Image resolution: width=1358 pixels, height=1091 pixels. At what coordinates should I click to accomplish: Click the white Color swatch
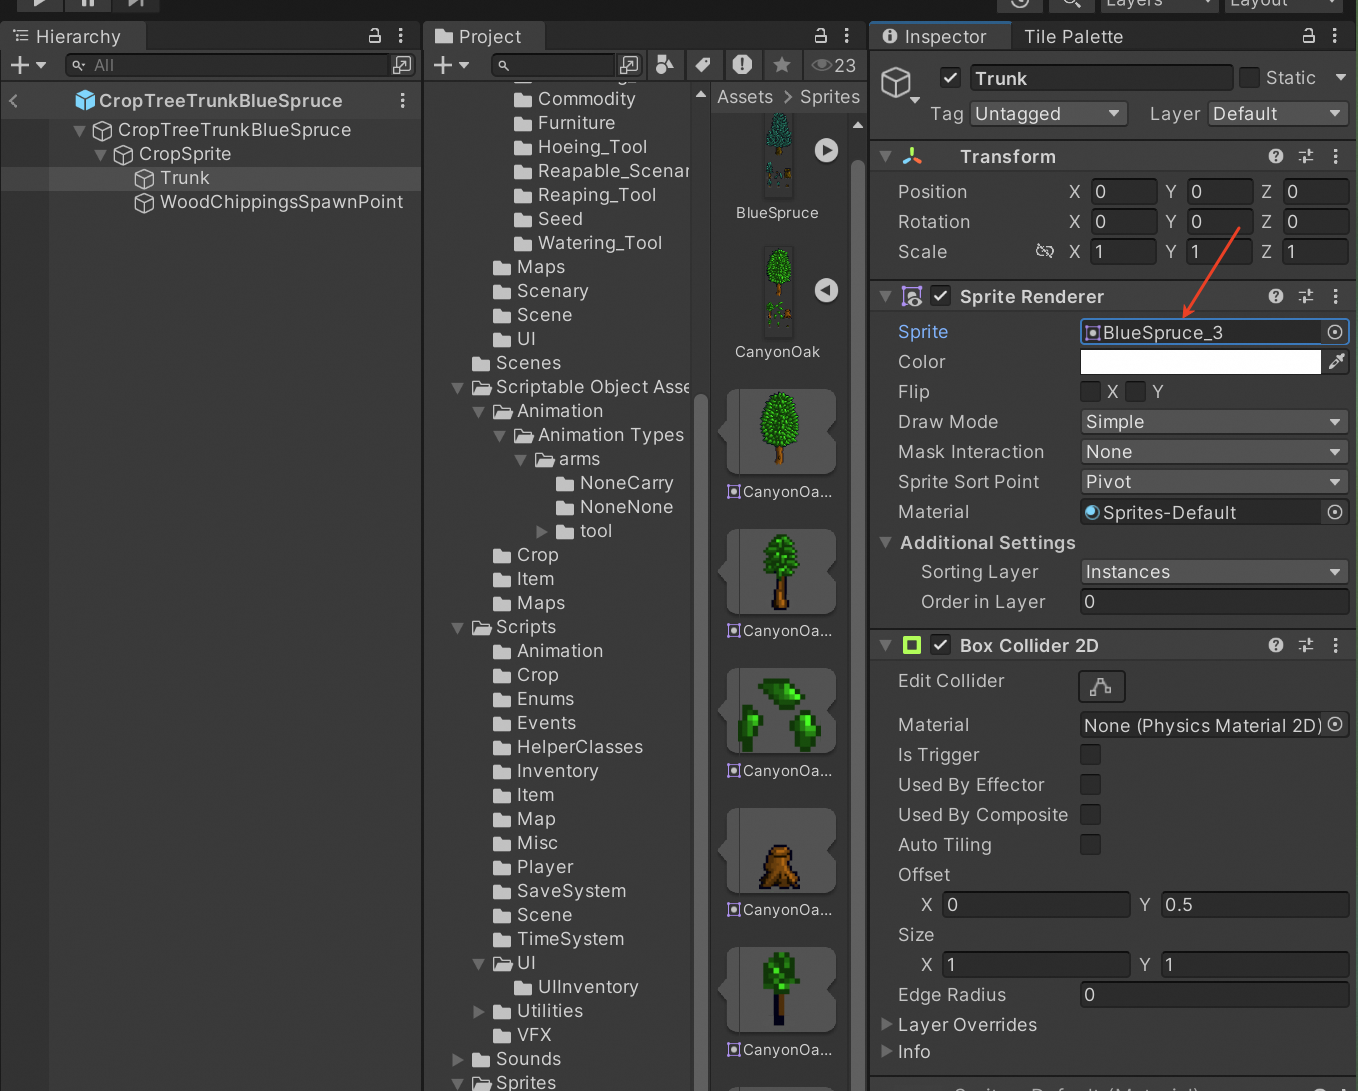1201,362
